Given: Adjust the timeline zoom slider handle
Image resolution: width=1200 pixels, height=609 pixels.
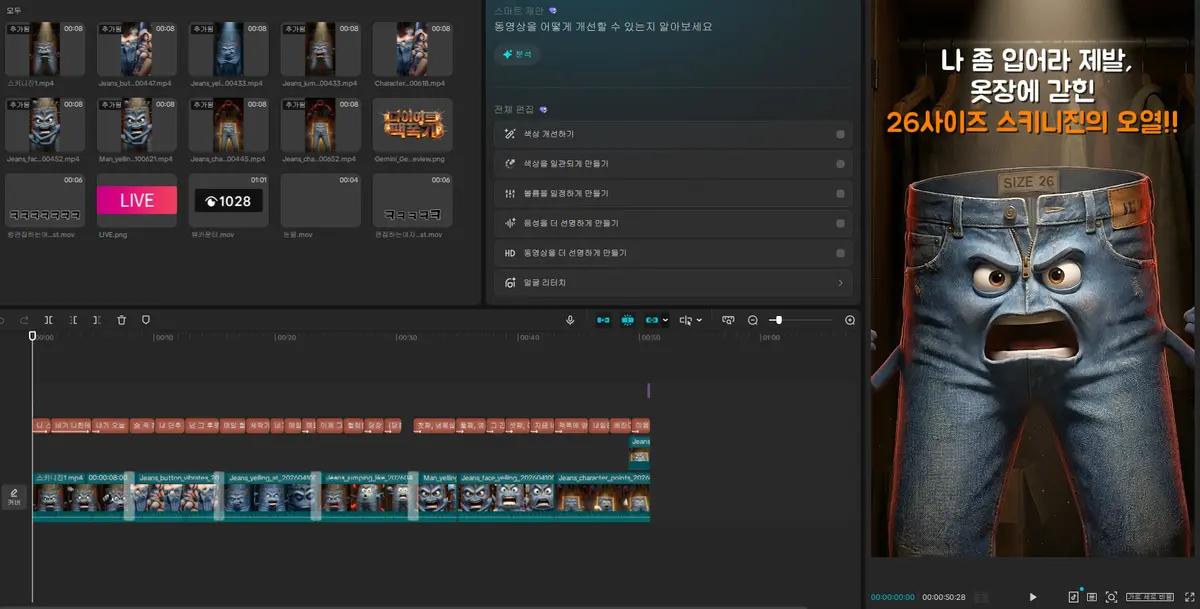Looking at the screenshot, I should [778, 320].
